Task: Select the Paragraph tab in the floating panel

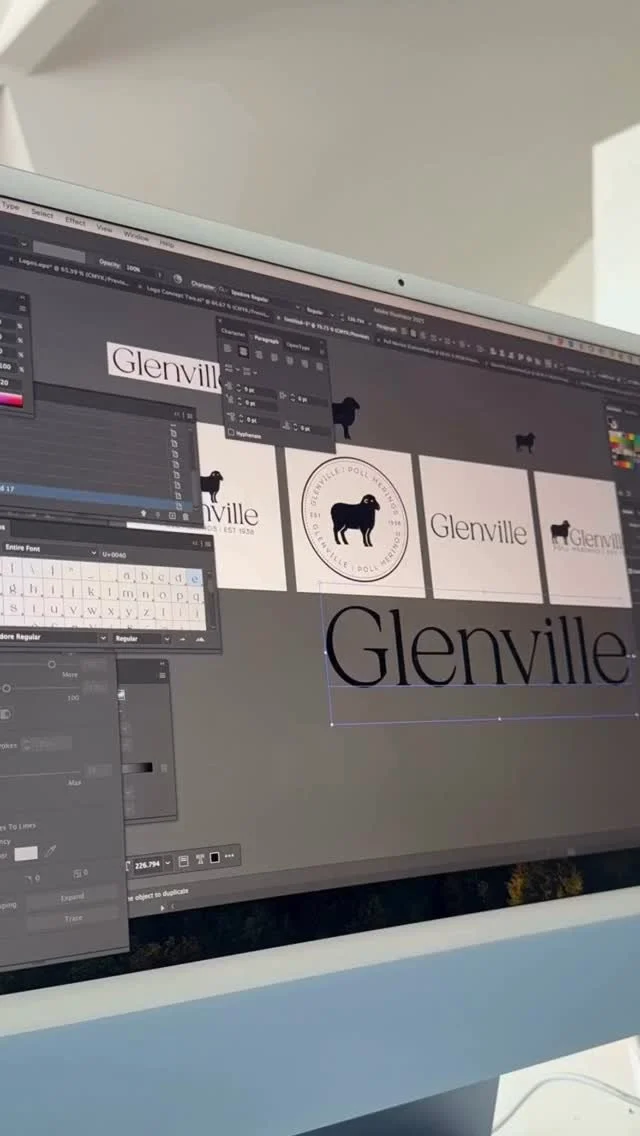Action: (266, 338)
